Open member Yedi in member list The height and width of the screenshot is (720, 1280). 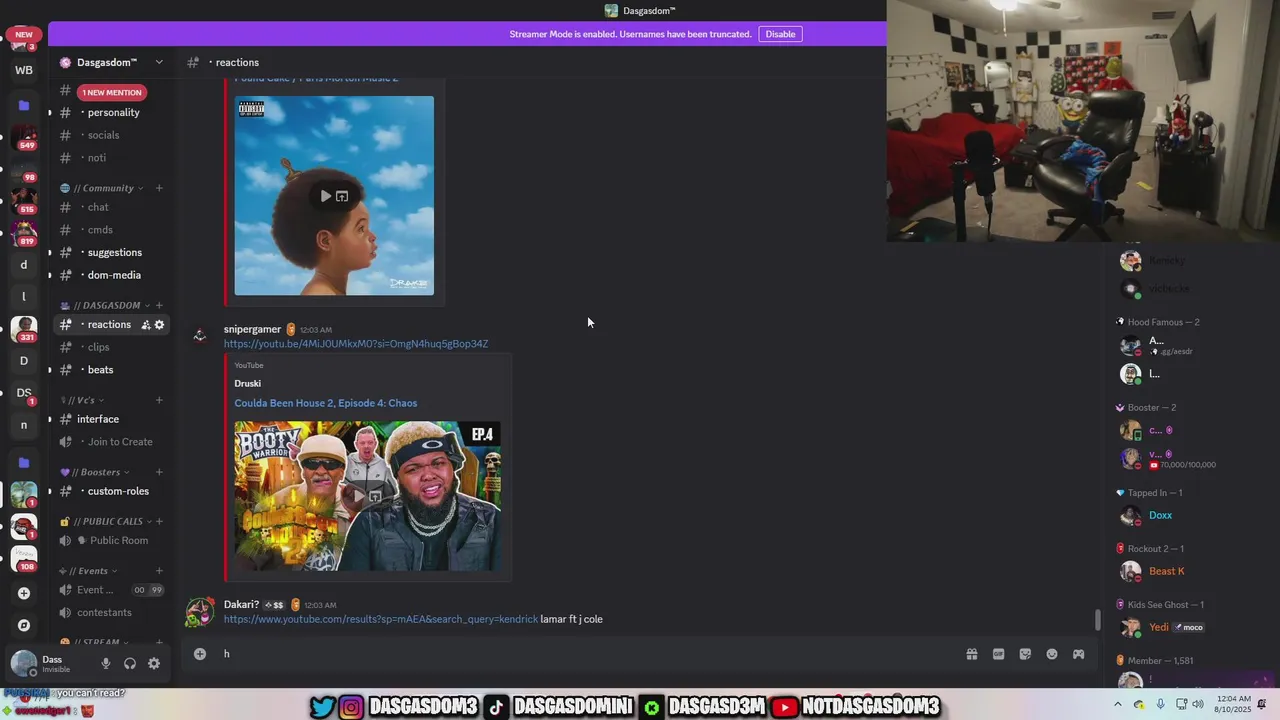(x=1160, y=627)
